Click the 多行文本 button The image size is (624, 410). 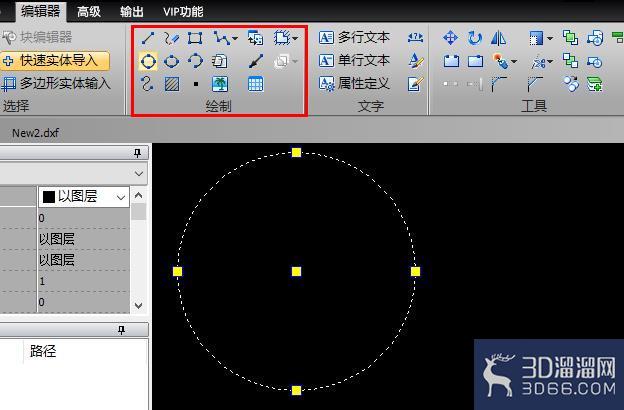click(x=354, y=38)
